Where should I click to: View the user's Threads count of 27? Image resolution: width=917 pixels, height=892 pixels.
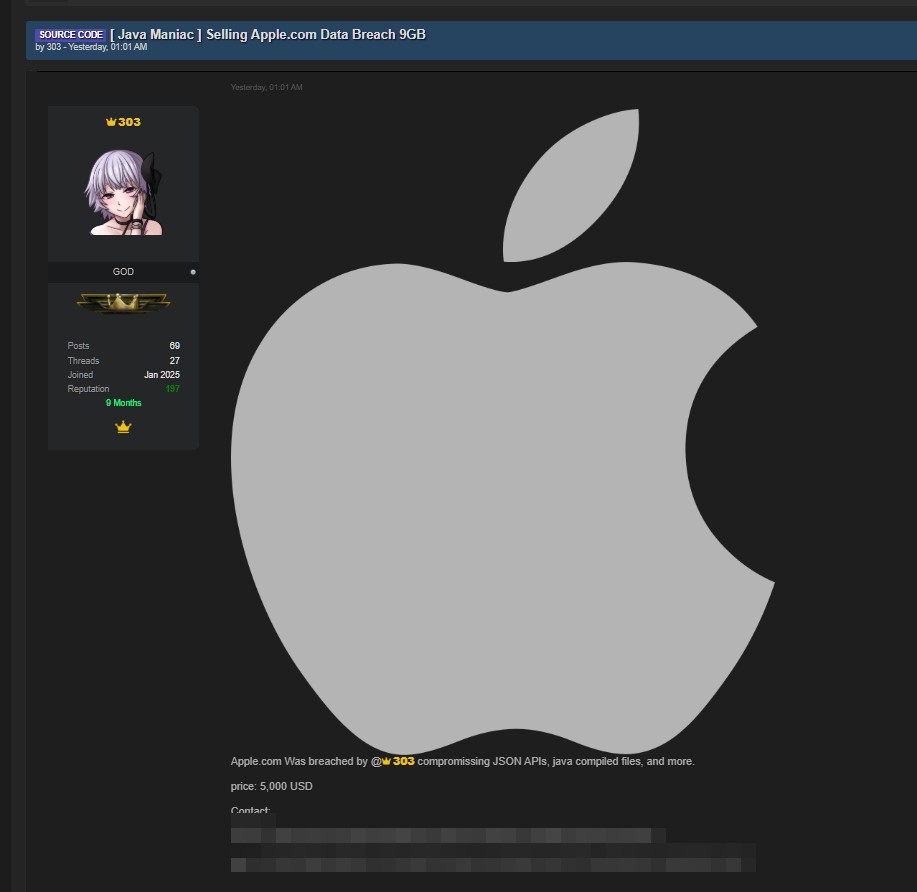[174, 361]
